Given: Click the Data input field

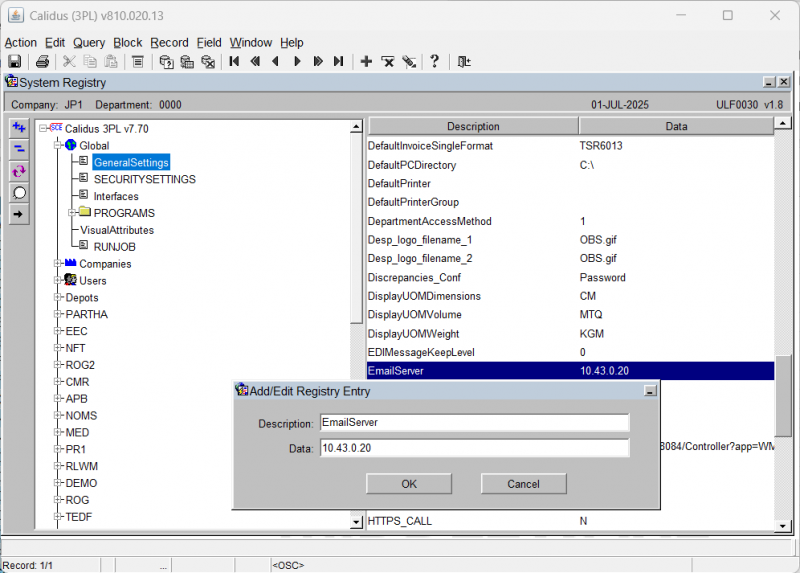Looking at the screenshot, I should pyautogui.click(x=474, y=448).
